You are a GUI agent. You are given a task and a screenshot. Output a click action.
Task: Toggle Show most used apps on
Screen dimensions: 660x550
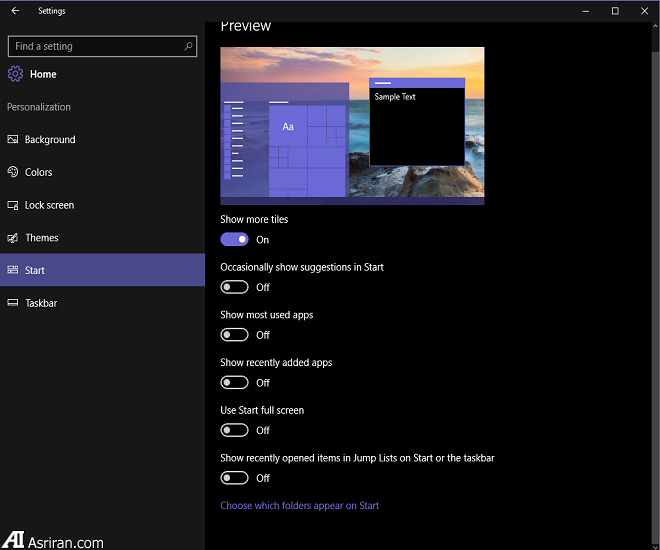pos(234,335)
